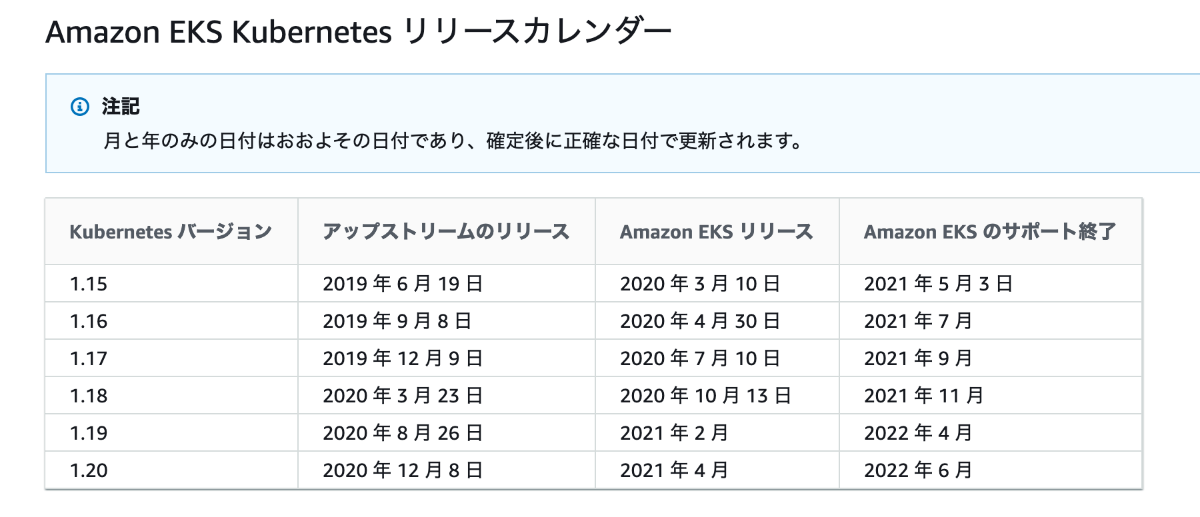Screen dimensions: 1200x517
Task: Click the note text about approximate dates
Action: [452, 140]
